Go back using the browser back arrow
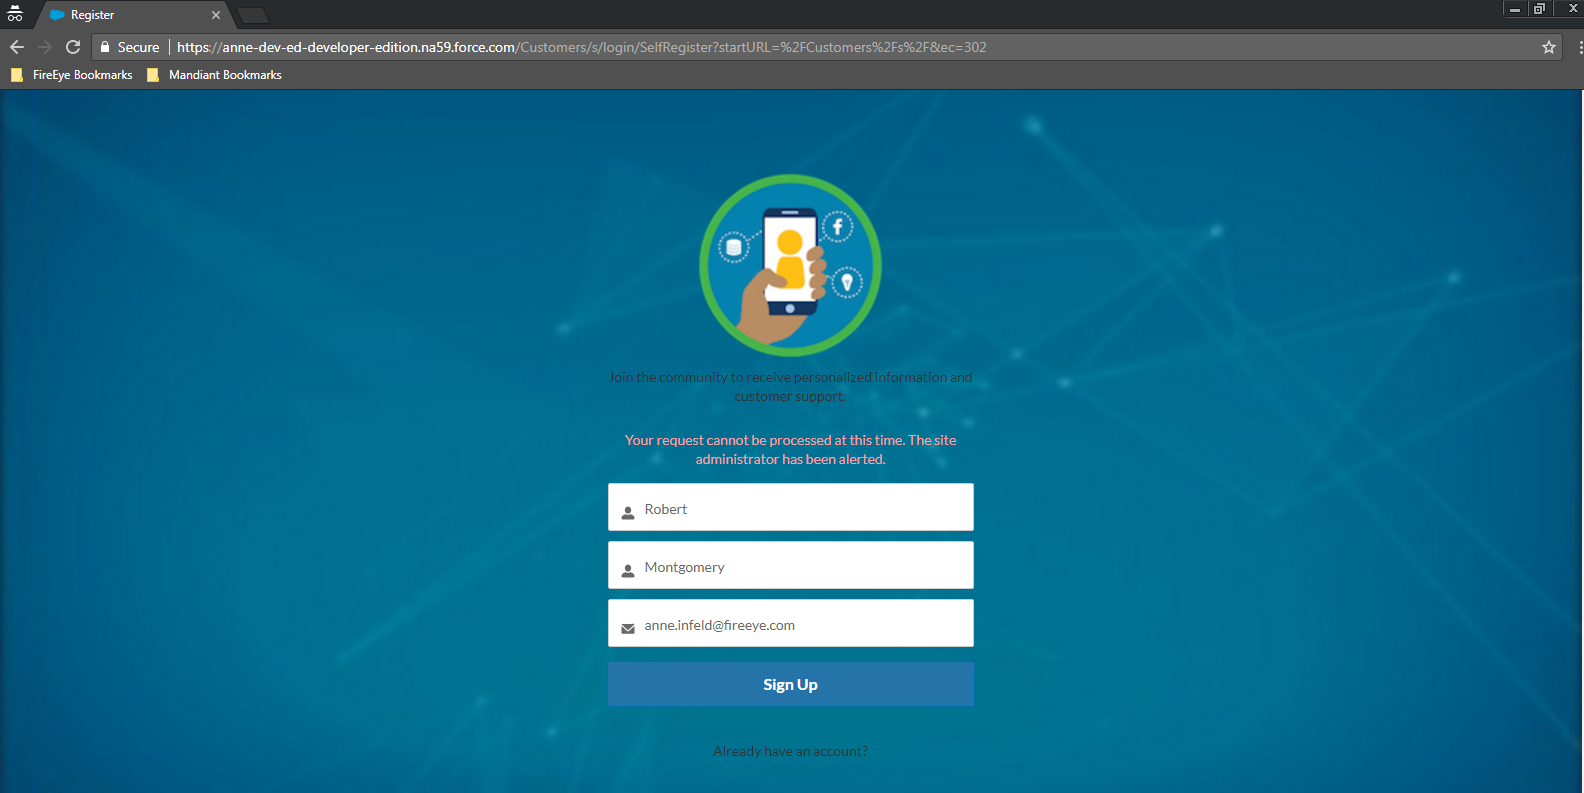The image size is (1584, 793). coord(17,47)
